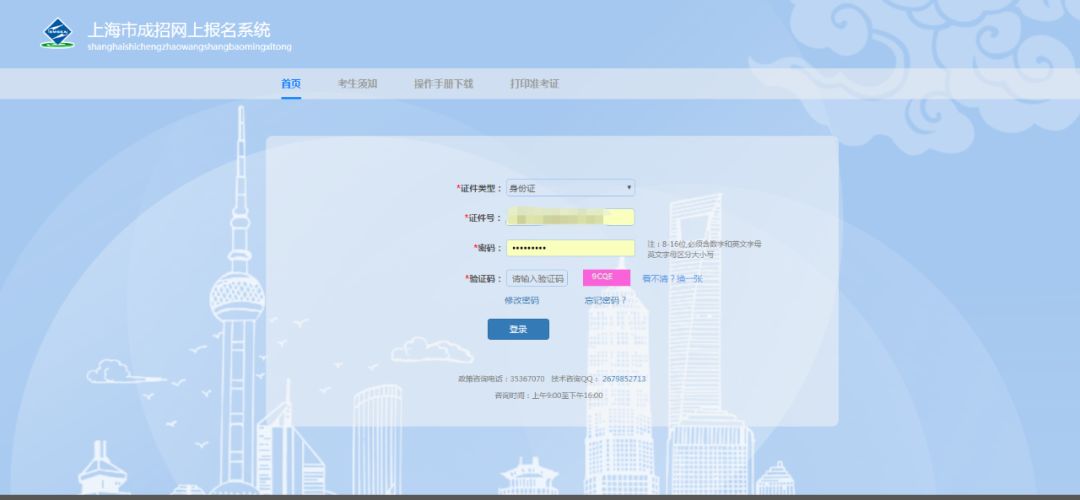
Task: Click the 验证码 captcha input box
Action: click(x=537, y=279)
